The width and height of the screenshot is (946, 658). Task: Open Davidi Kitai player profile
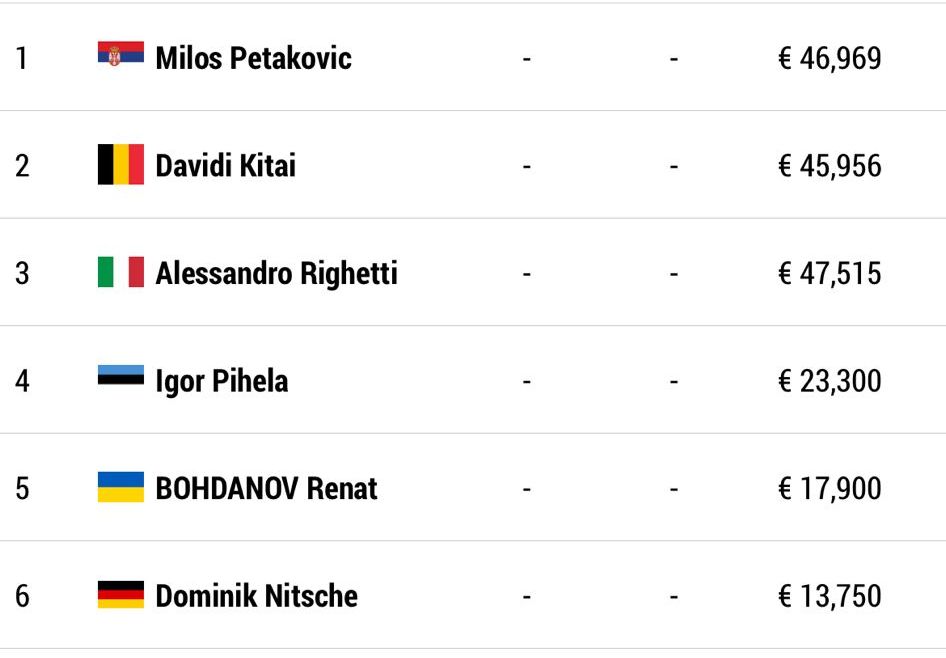[226, 166]
